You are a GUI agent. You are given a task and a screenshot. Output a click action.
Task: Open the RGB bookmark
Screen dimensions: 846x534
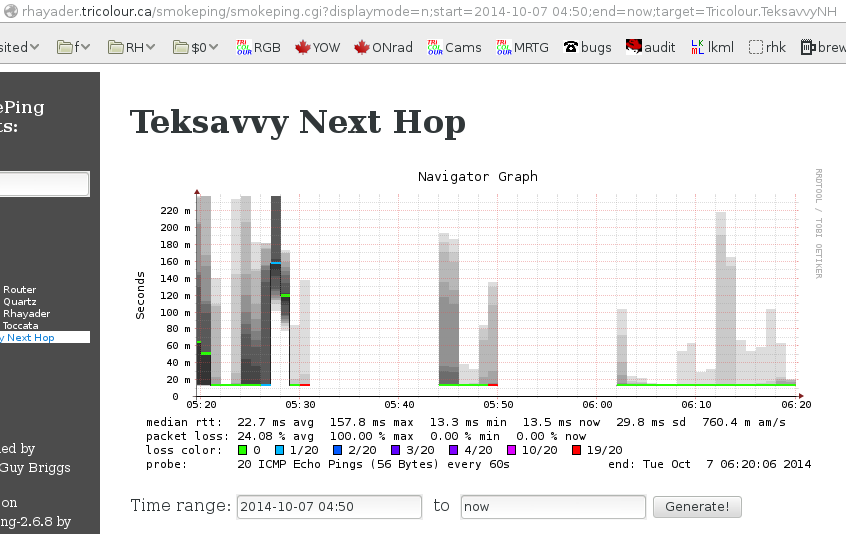(x=258, y=47)
